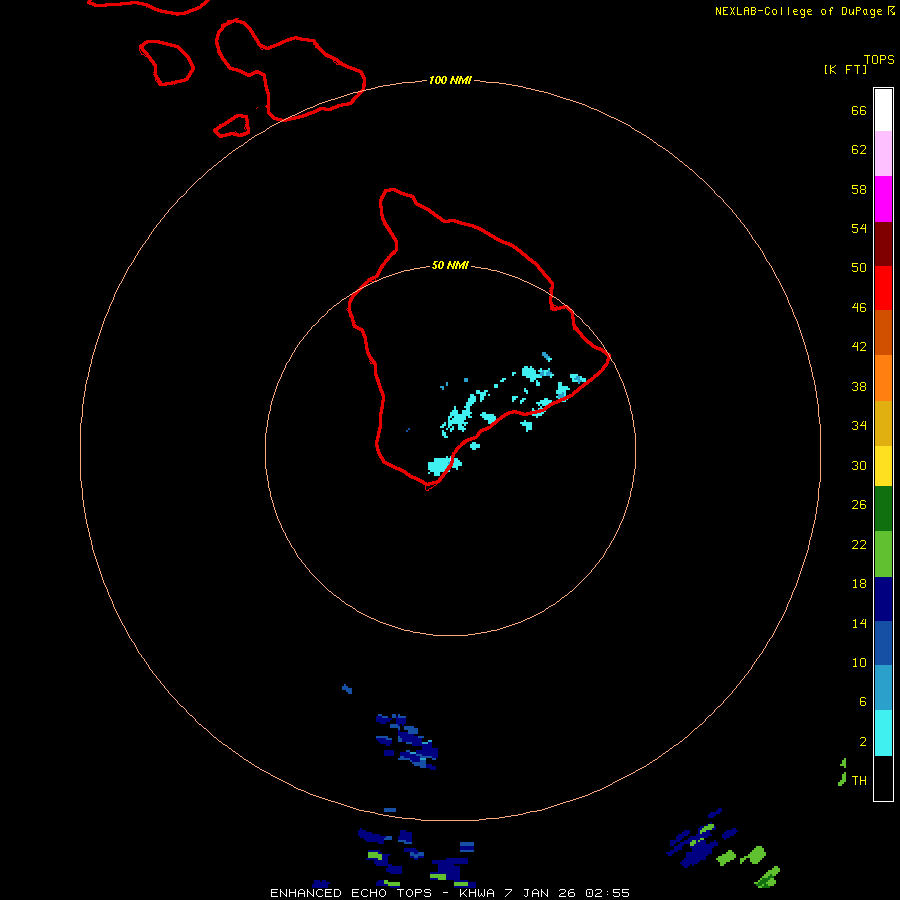The image size is (900, 900).
Task: Click the 02:55 timestamp
Action: [x=607, y=893]
